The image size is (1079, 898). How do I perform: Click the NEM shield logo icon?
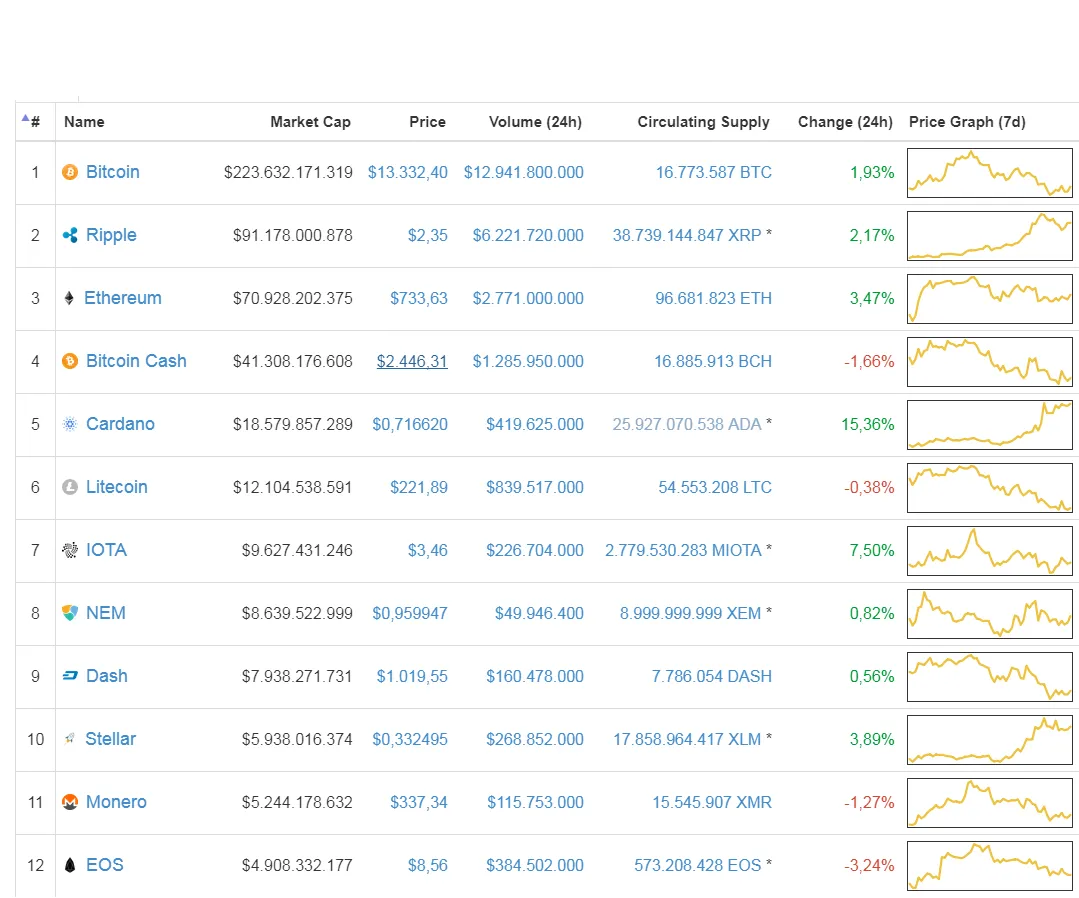click(x=70, y=613)
